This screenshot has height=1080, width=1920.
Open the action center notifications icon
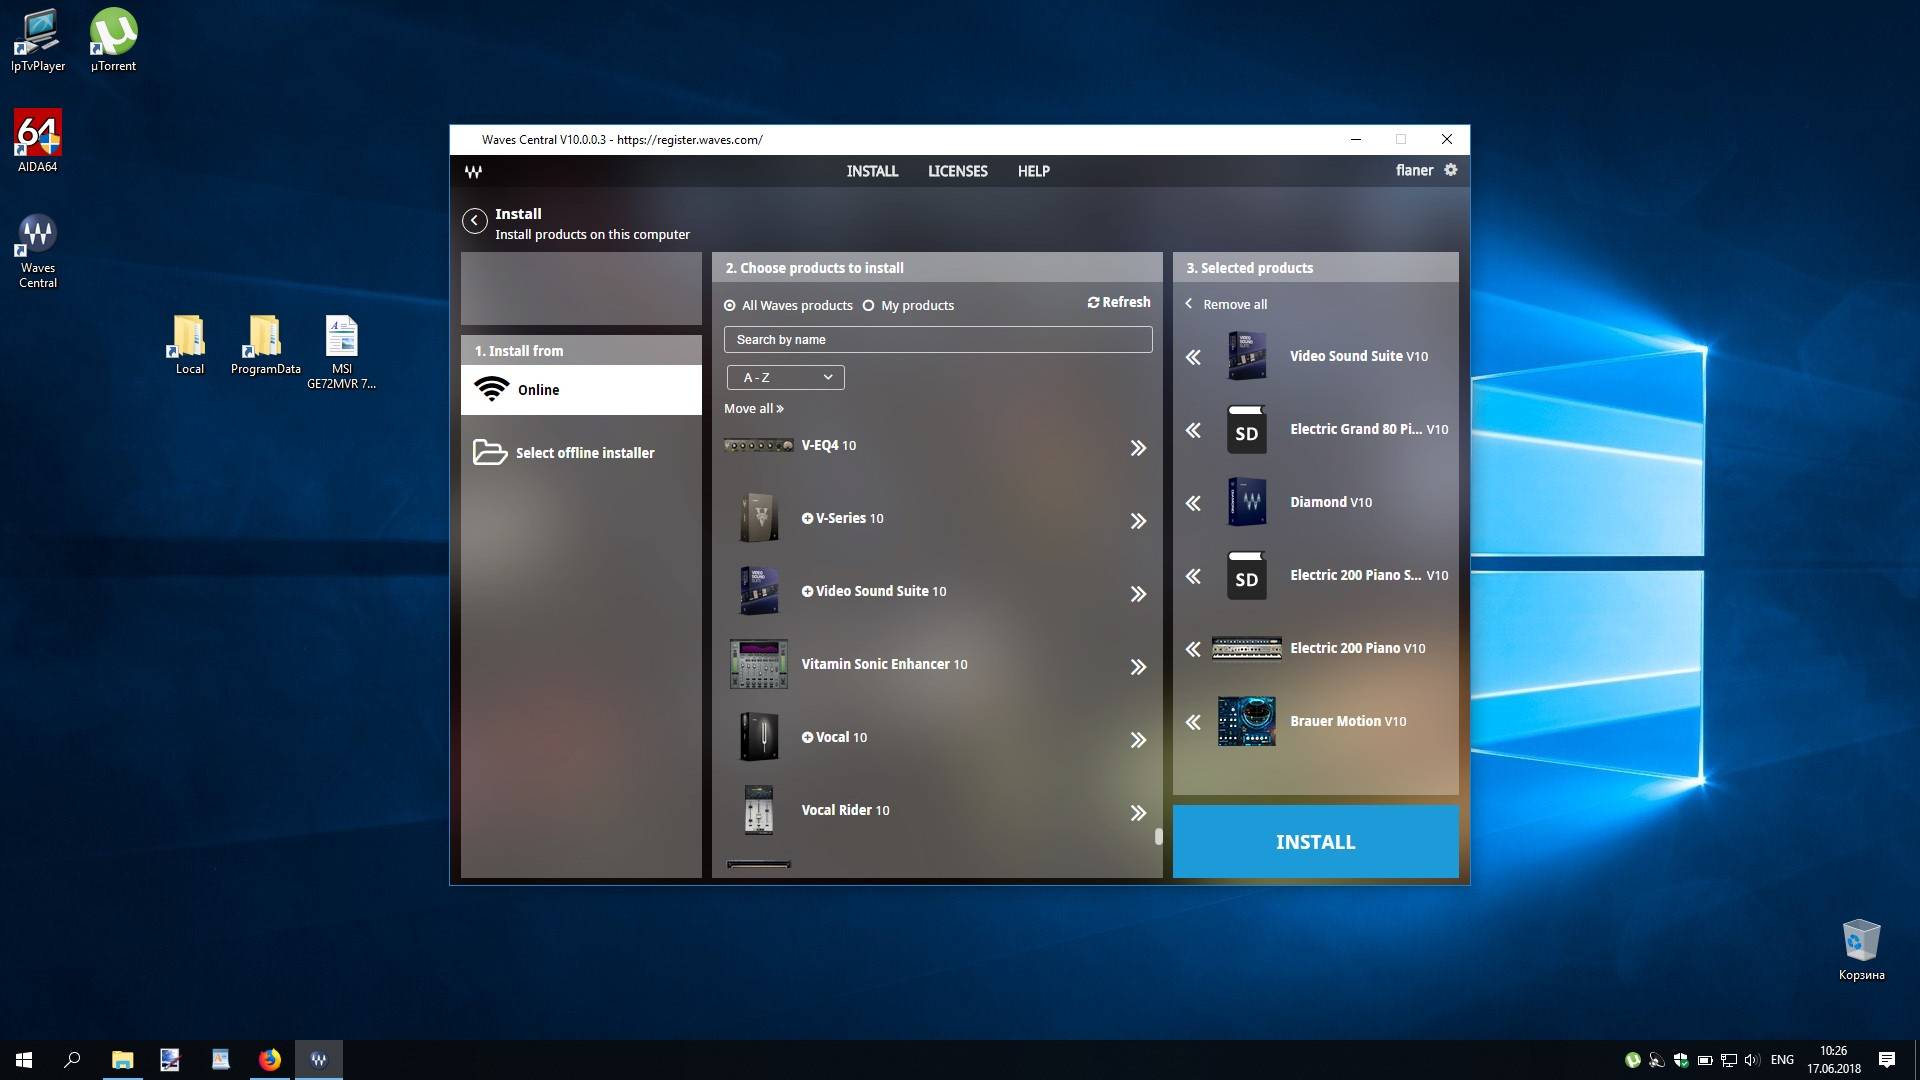coord(1887,1060)
